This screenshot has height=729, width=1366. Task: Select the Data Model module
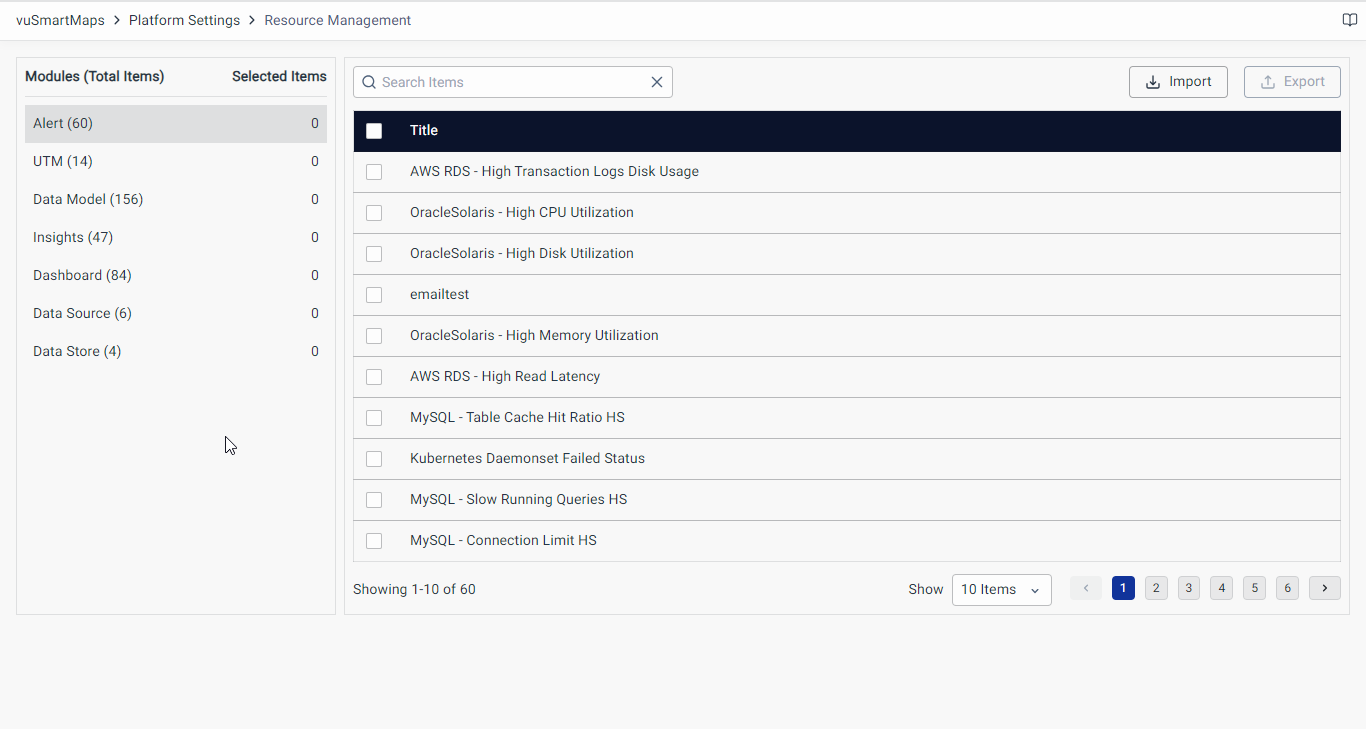pyautogui.click(x=88, y=199)
